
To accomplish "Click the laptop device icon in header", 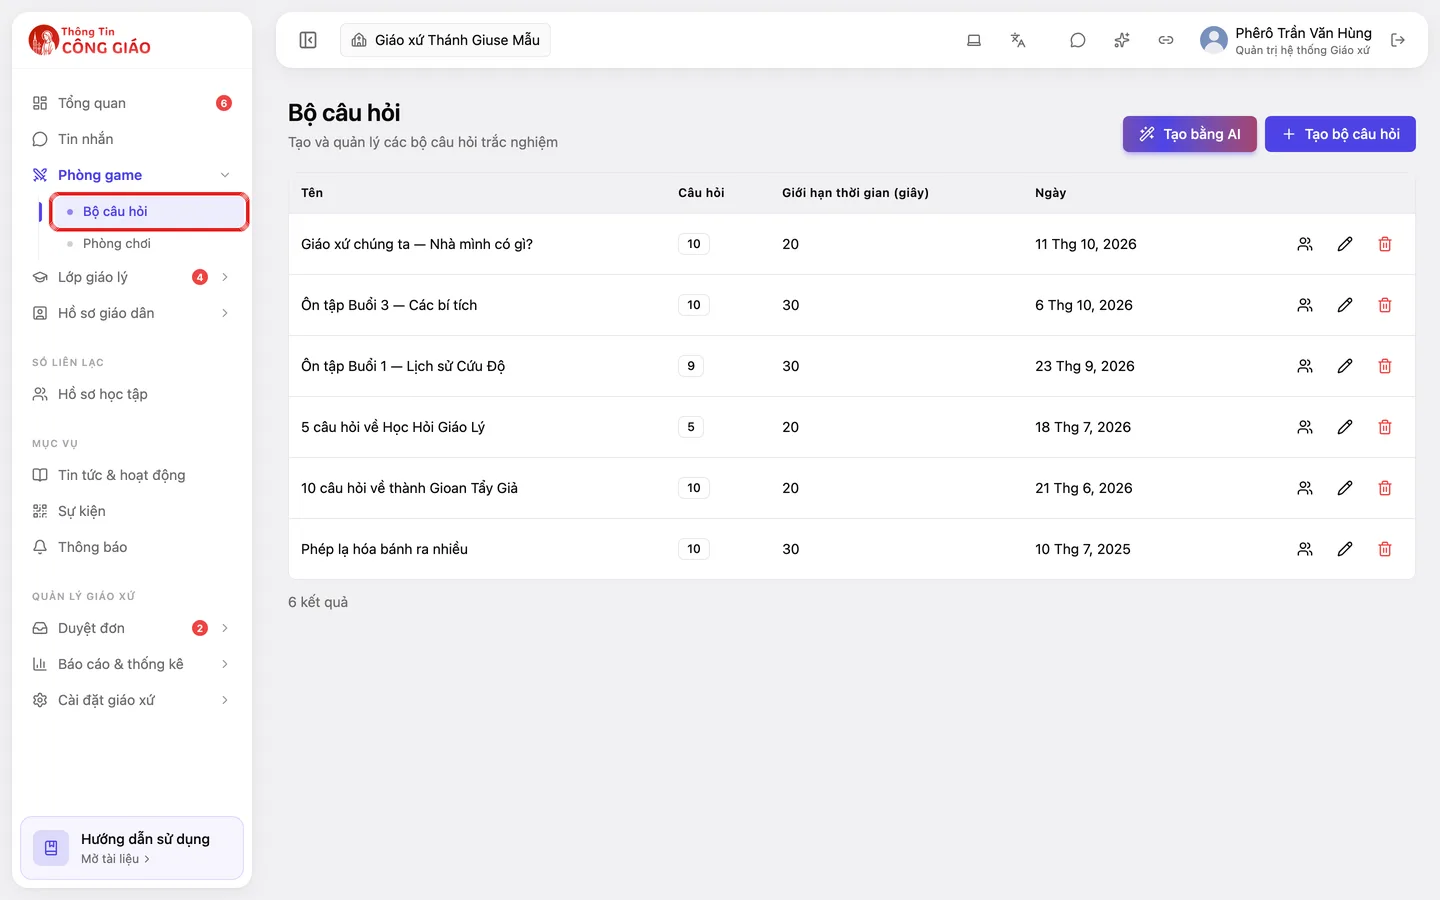I will point(974,40).
